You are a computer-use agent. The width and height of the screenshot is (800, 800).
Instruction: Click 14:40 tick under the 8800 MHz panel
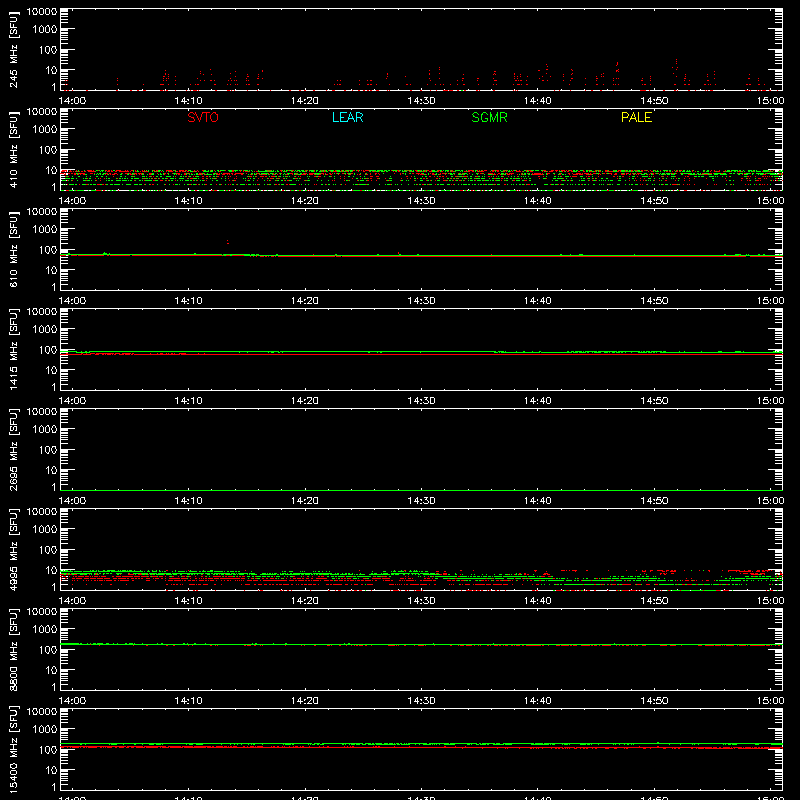[538, 701]
